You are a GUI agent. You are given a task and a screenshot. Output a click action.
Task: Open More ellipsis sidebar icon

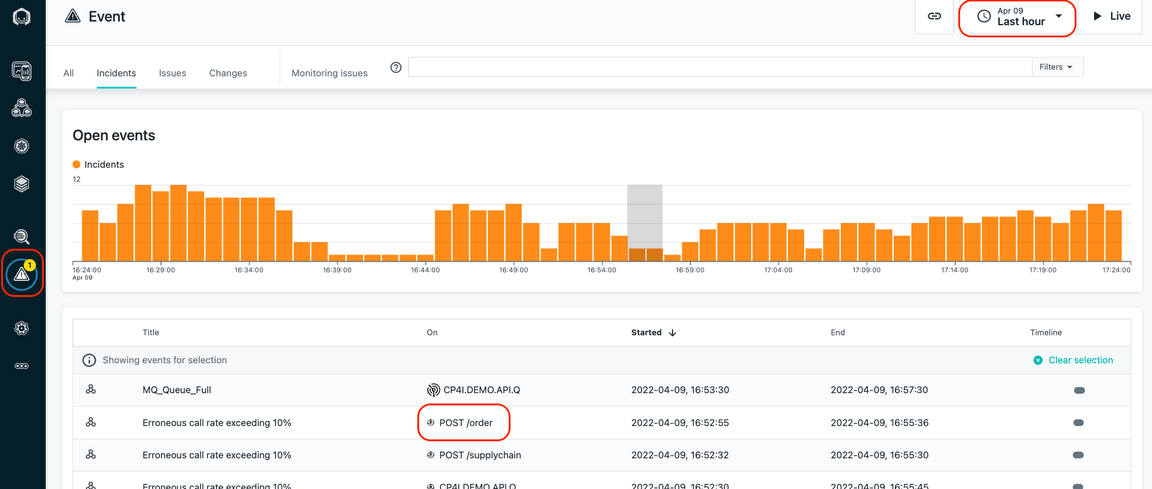22,366
